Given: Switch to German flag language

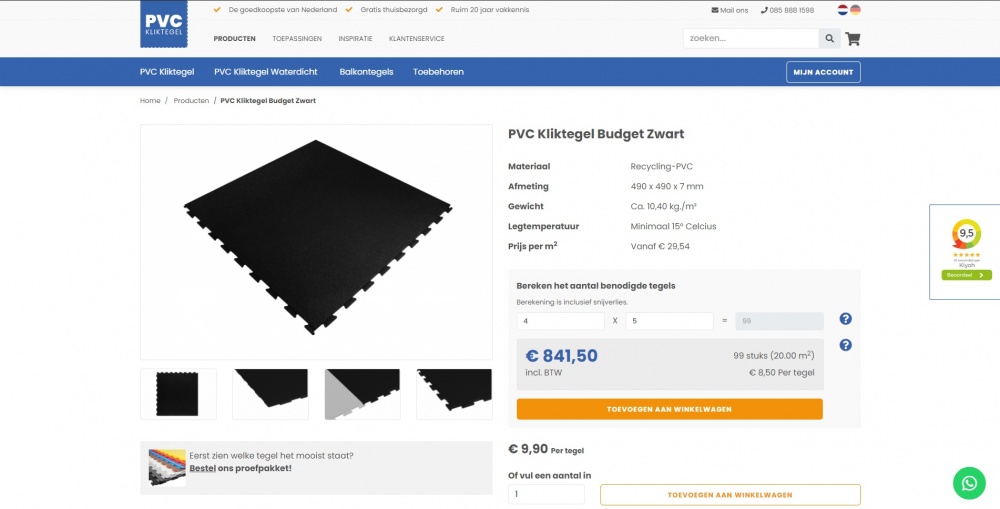Looking at the screenshot, I should click(855, 10).
